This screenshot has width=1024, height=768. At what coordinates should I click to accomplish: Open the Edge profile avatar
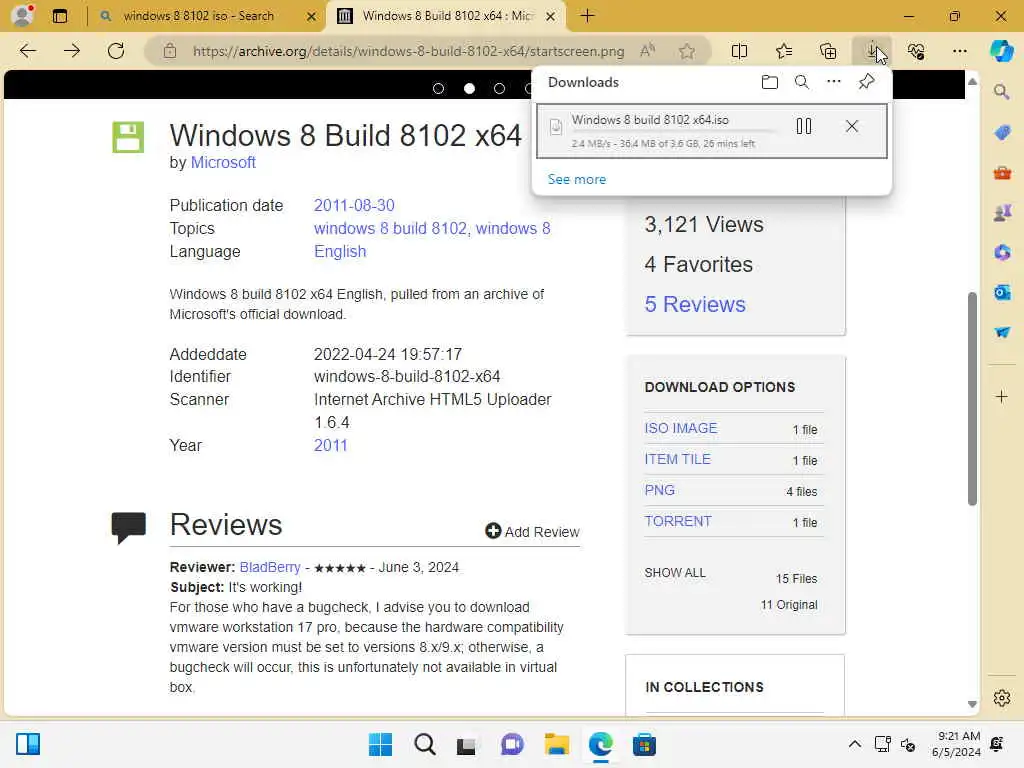click(x=22, y=15)
